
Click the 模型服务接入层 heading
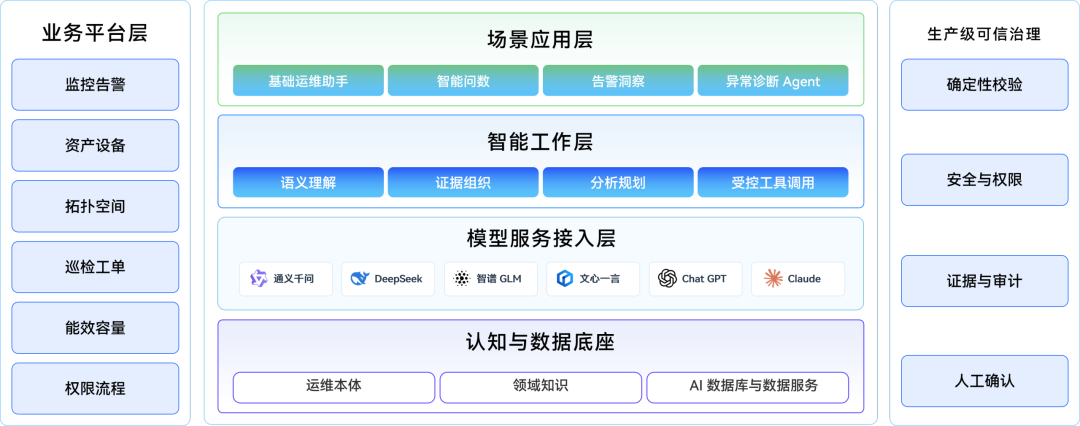click(541, 239)
